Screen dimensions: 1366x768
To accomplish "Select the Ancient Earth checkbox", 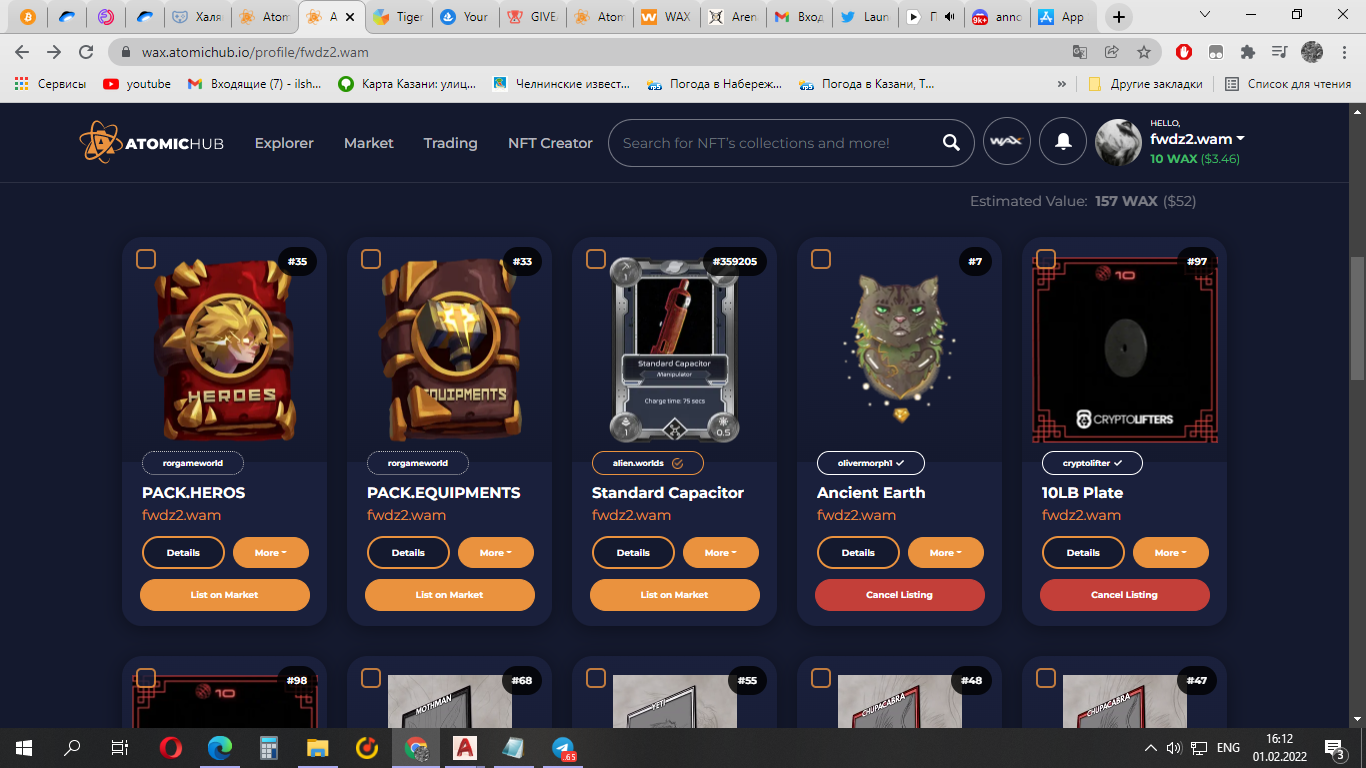I will coord(821,259).
